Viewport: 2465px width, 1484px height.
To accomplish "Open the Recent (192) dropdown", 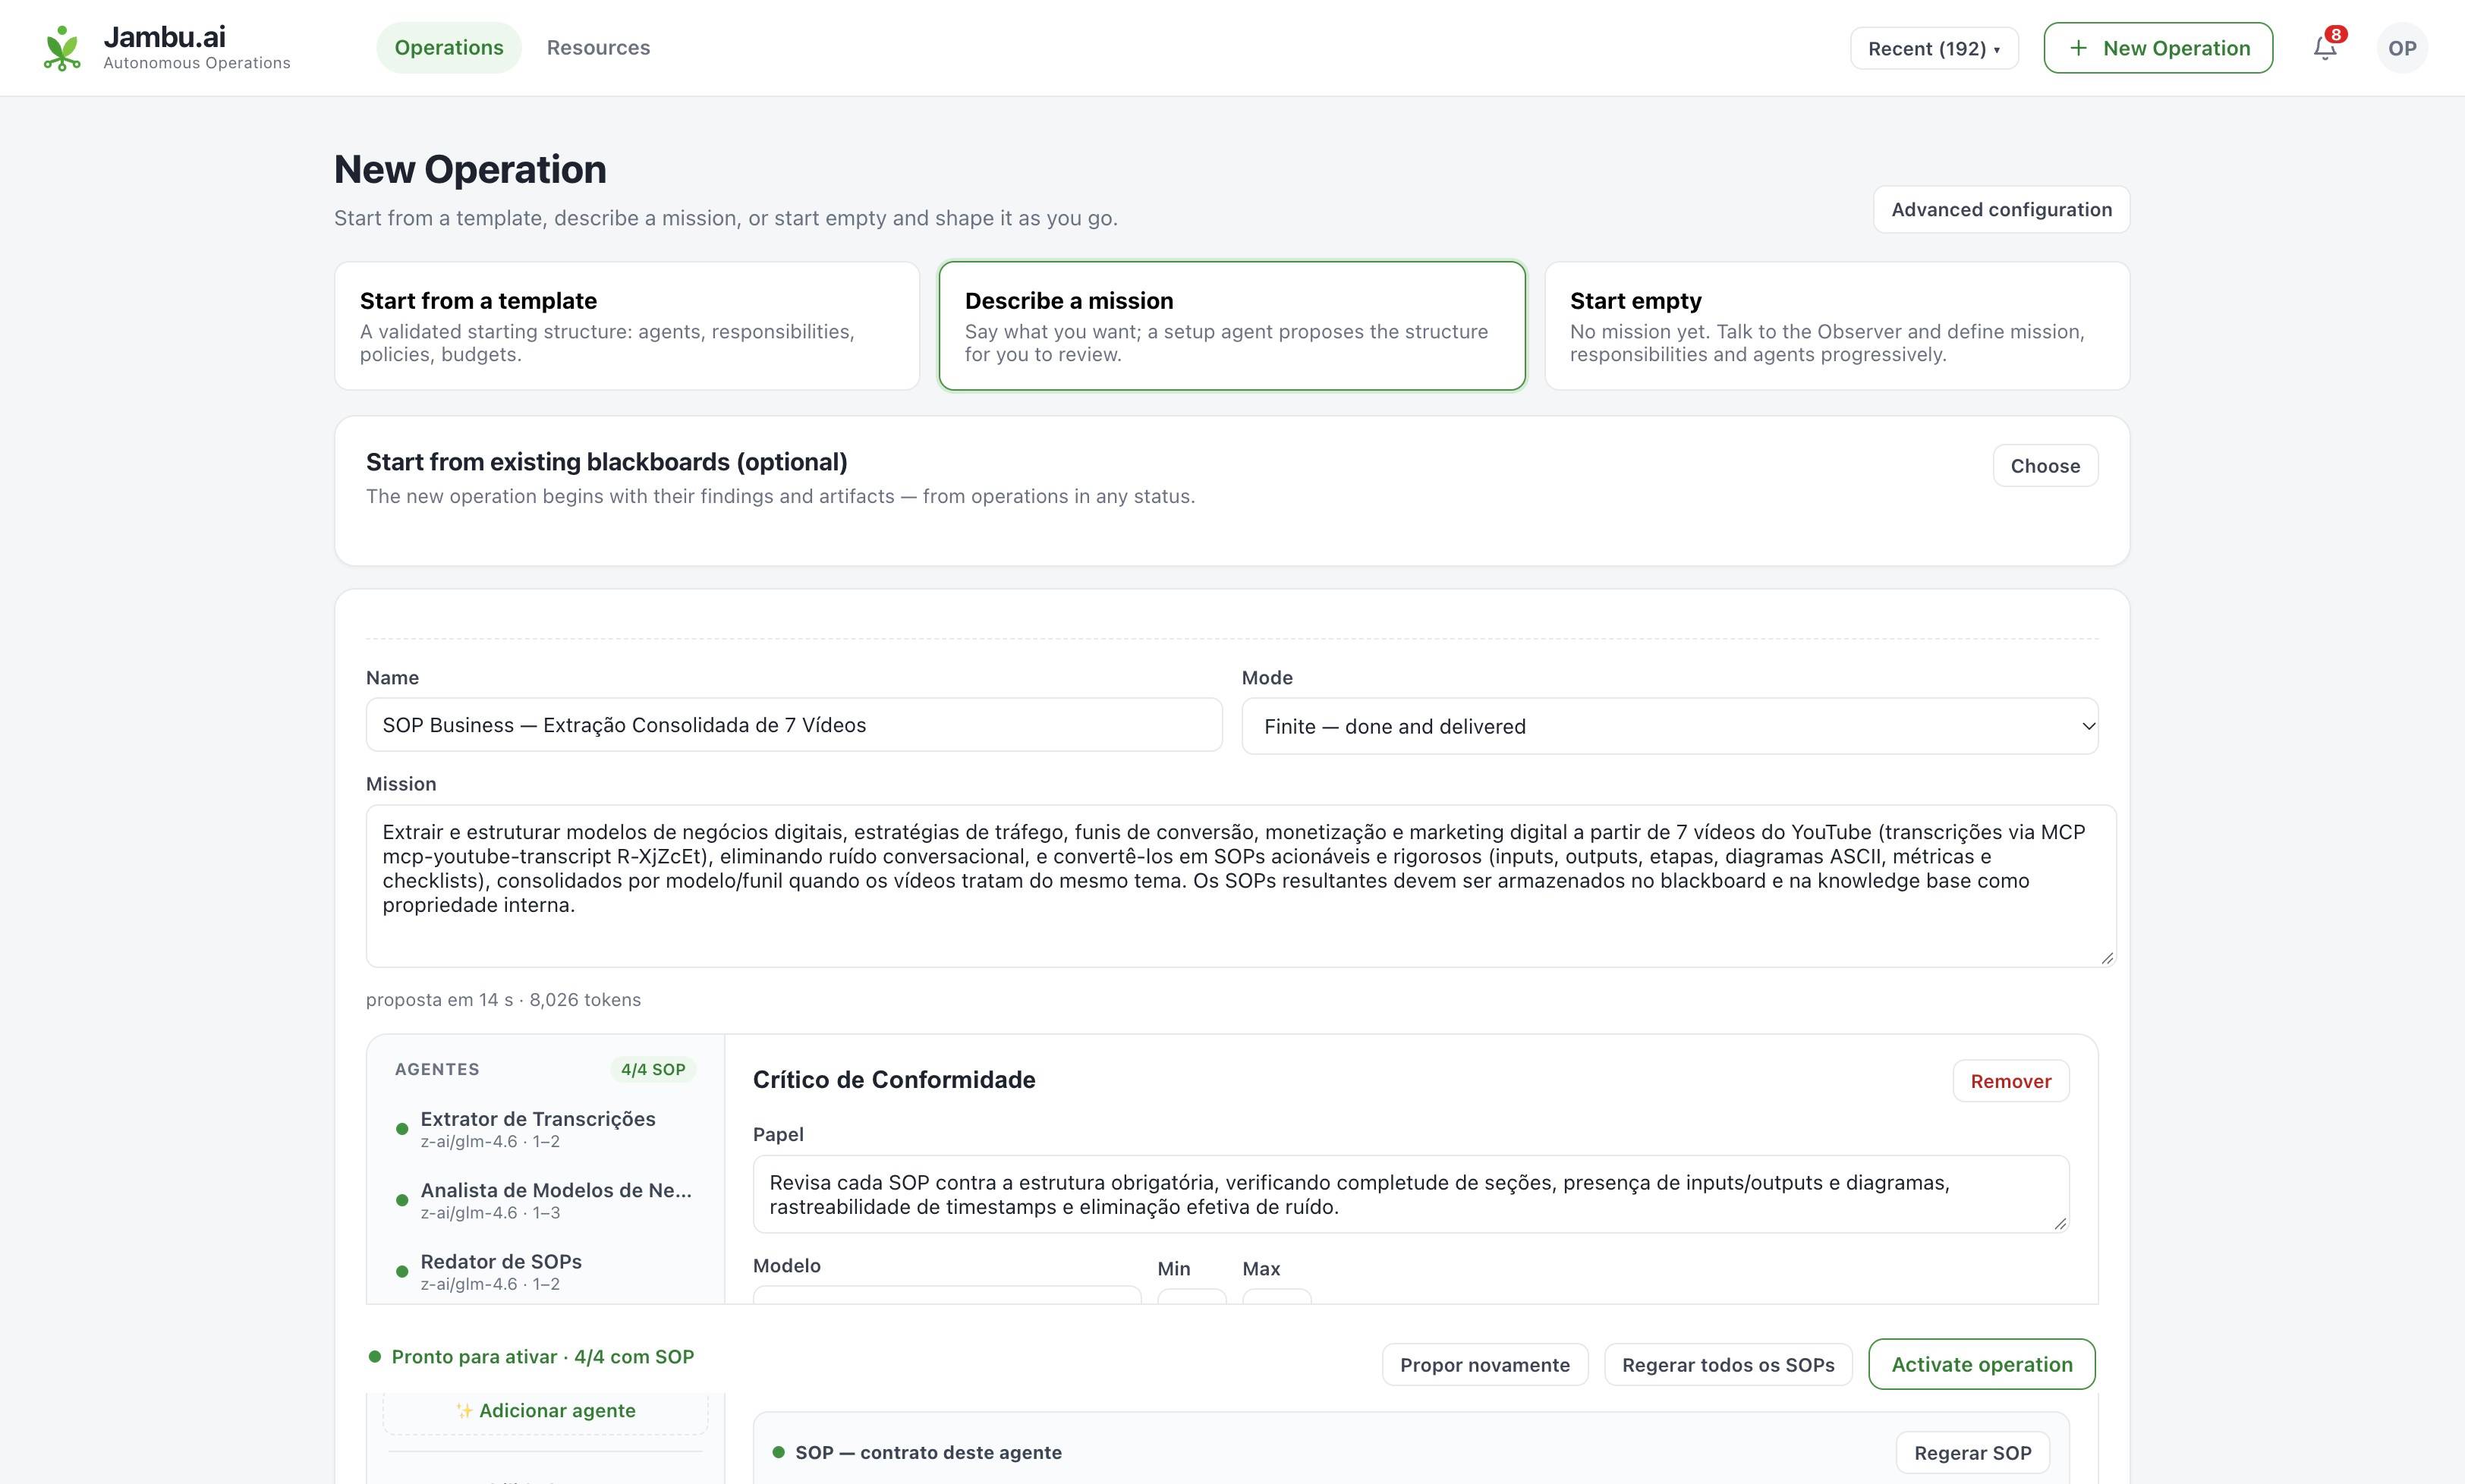I will pyautogui.click(x=1934, y=48).
